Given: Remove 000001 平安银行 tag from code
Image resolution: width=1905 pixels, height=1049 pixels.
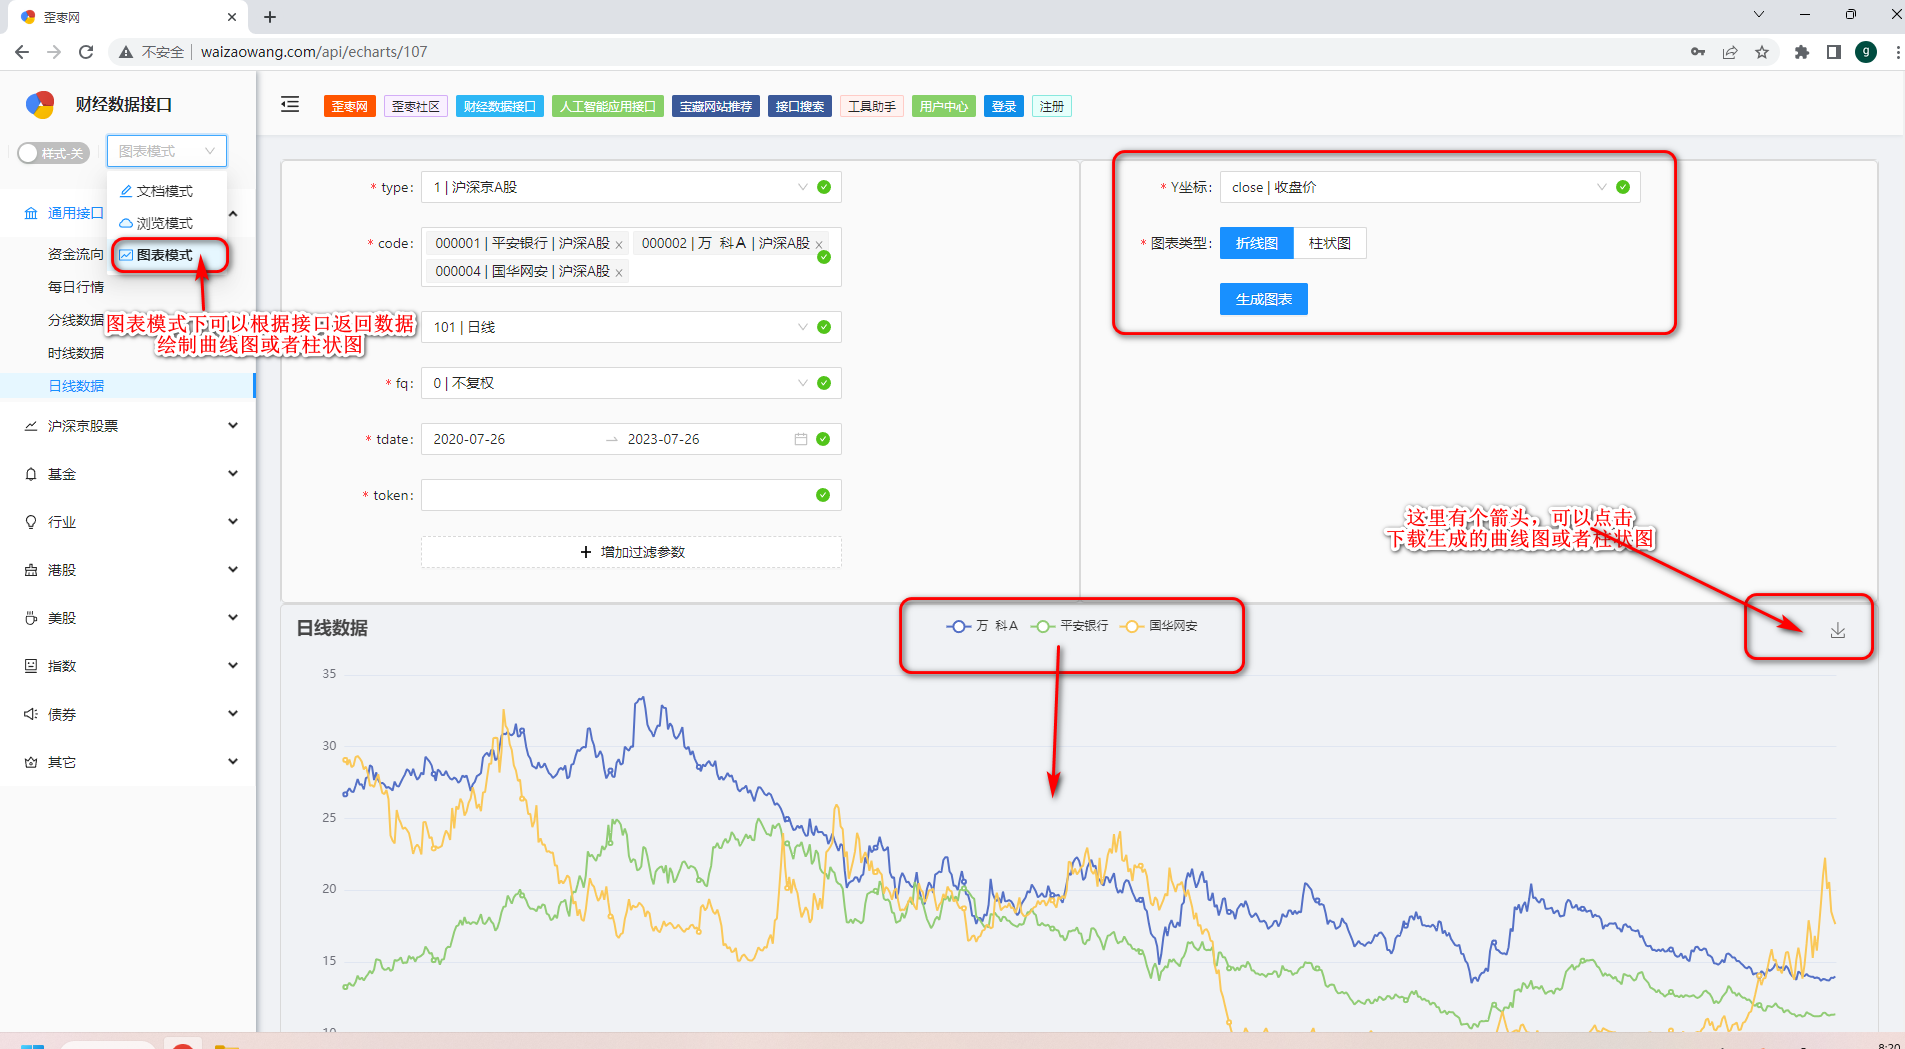Looking at the screenshot, I should coord(619,245).
